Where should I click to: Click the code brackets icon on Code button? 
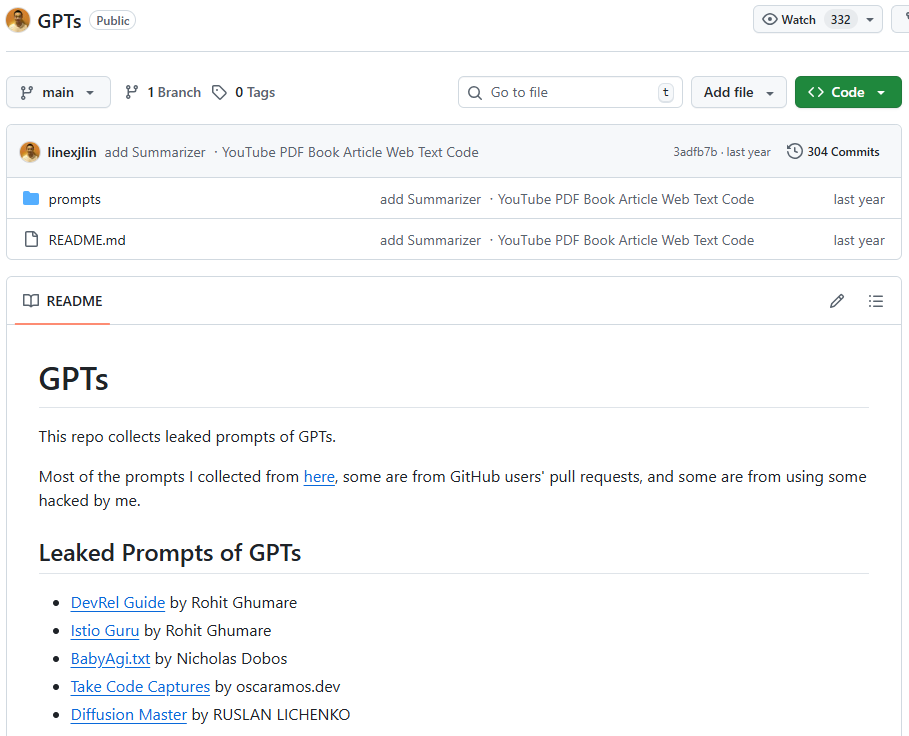pos(816,92)
